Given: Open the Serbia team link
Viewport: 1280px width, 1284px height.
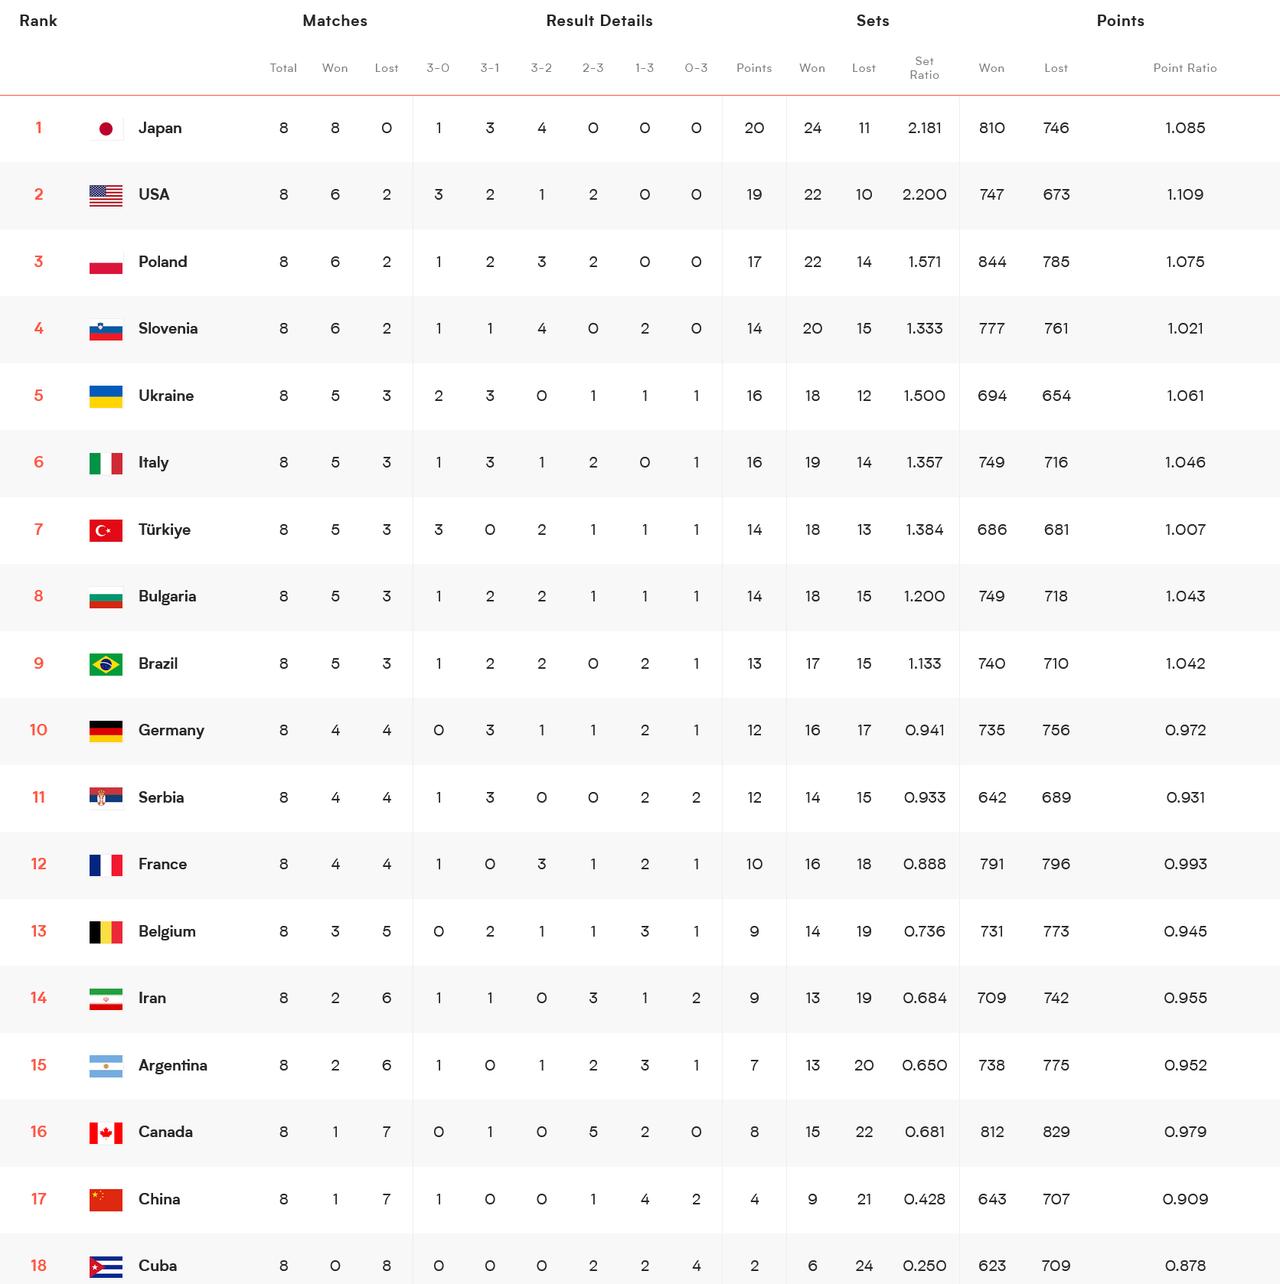Looking at the screenshot, I should point(161,797).
